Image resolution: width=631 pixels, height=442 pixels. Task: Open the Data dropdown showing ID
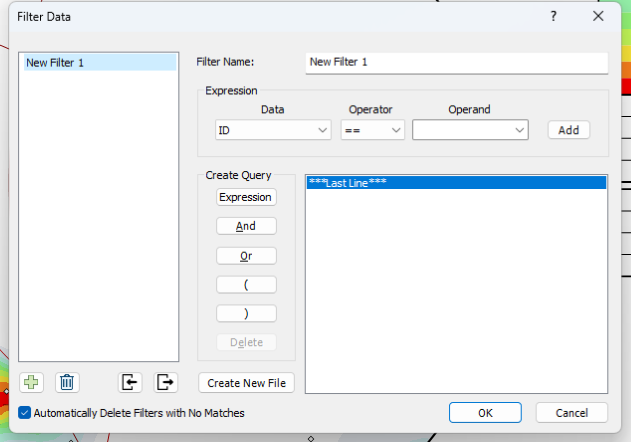273,130
